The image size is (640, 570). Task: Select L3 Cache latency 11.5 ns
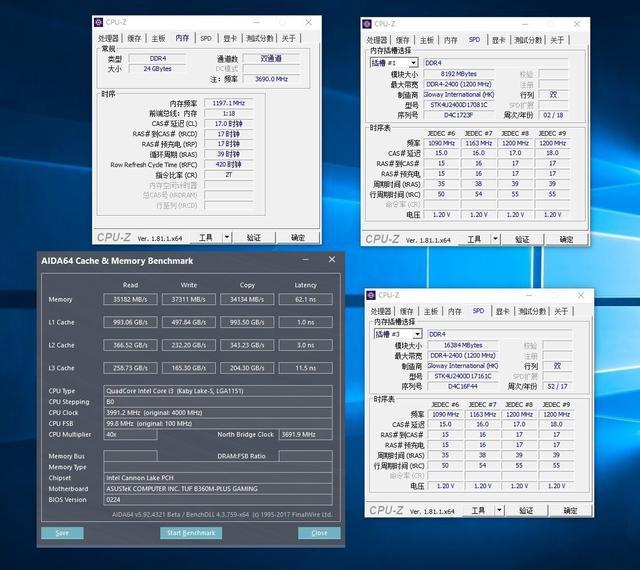point(305,368)
